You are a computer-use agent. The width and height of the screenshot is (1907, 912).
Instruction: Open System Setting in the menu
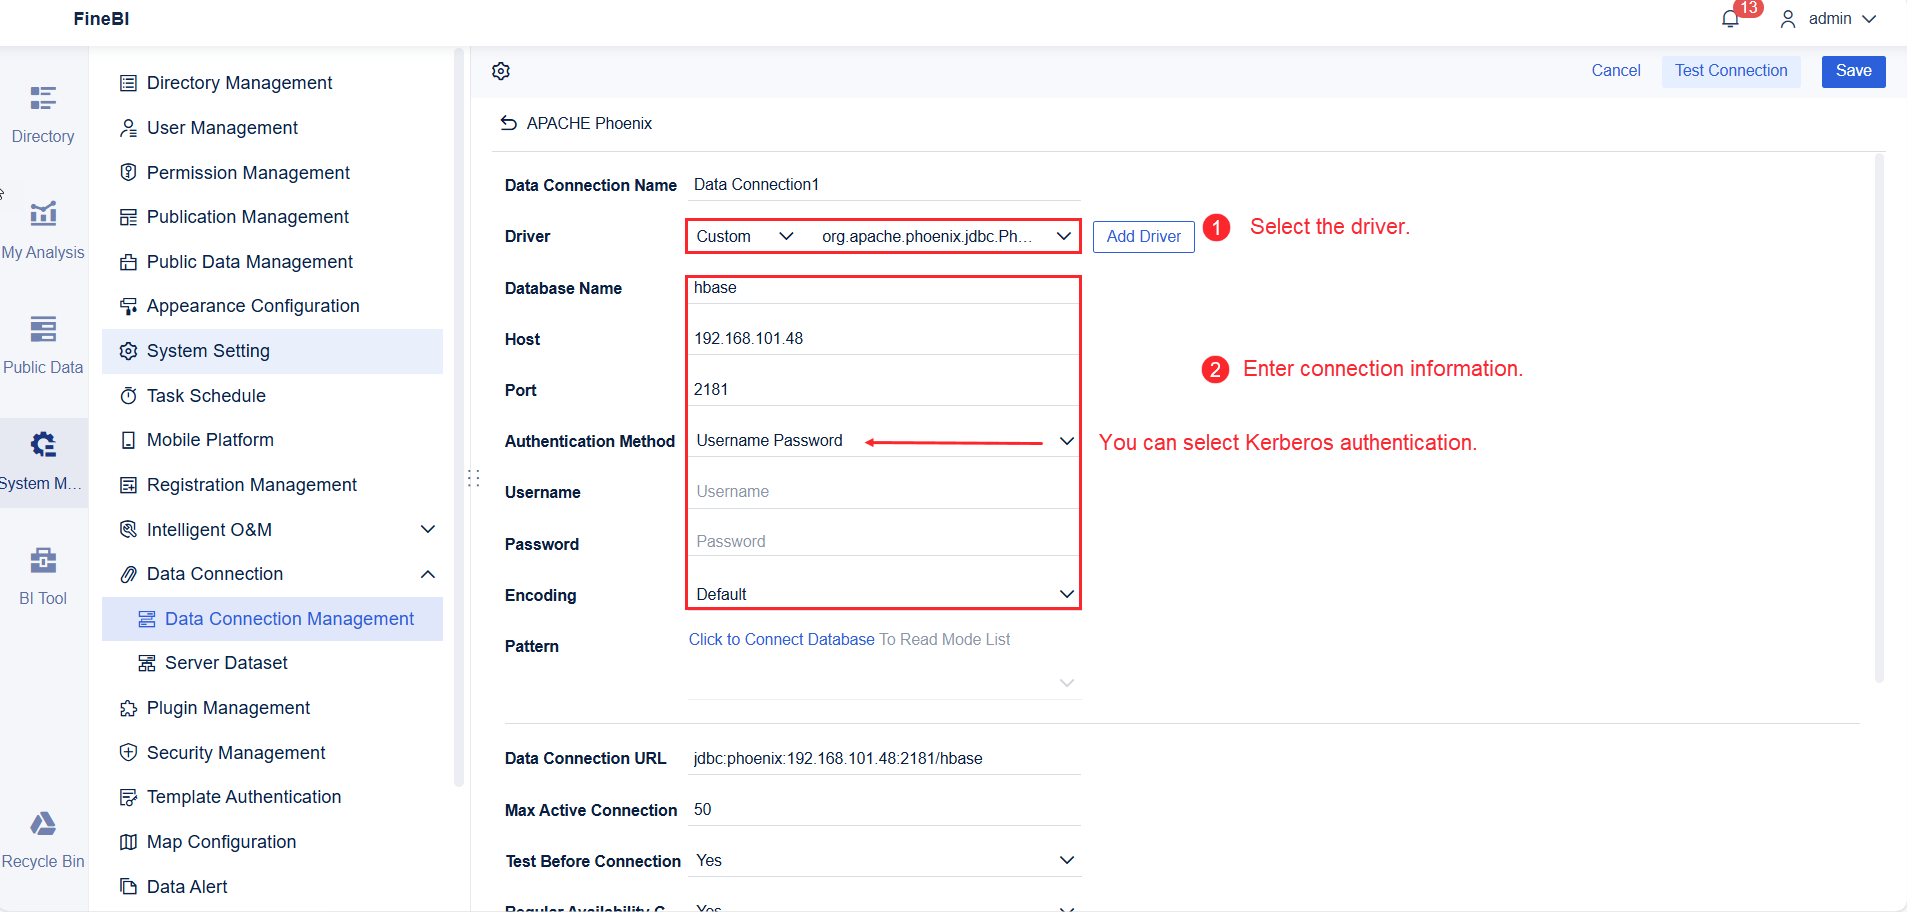272,351
